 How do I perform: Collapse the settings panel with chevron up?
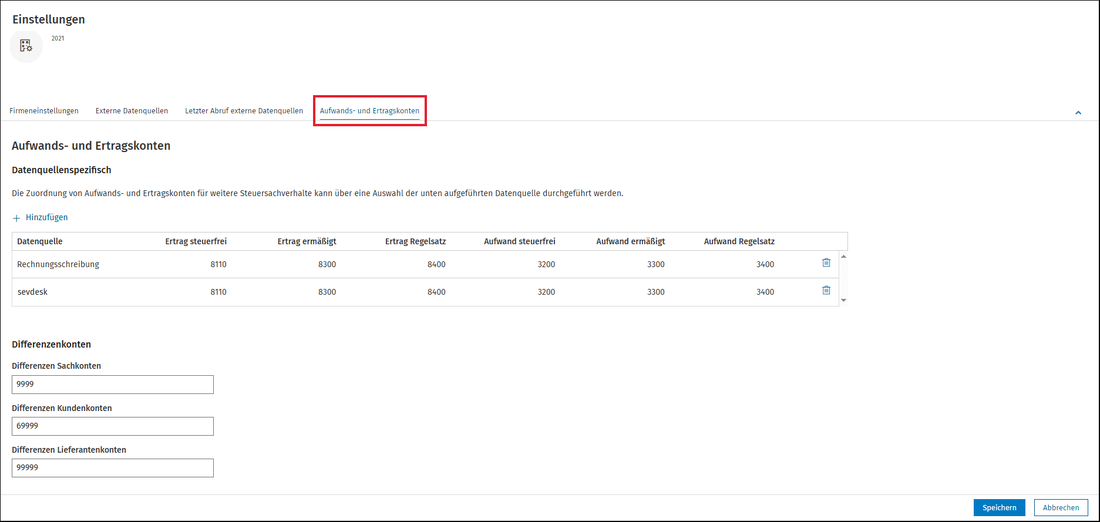click(1078, 112)
